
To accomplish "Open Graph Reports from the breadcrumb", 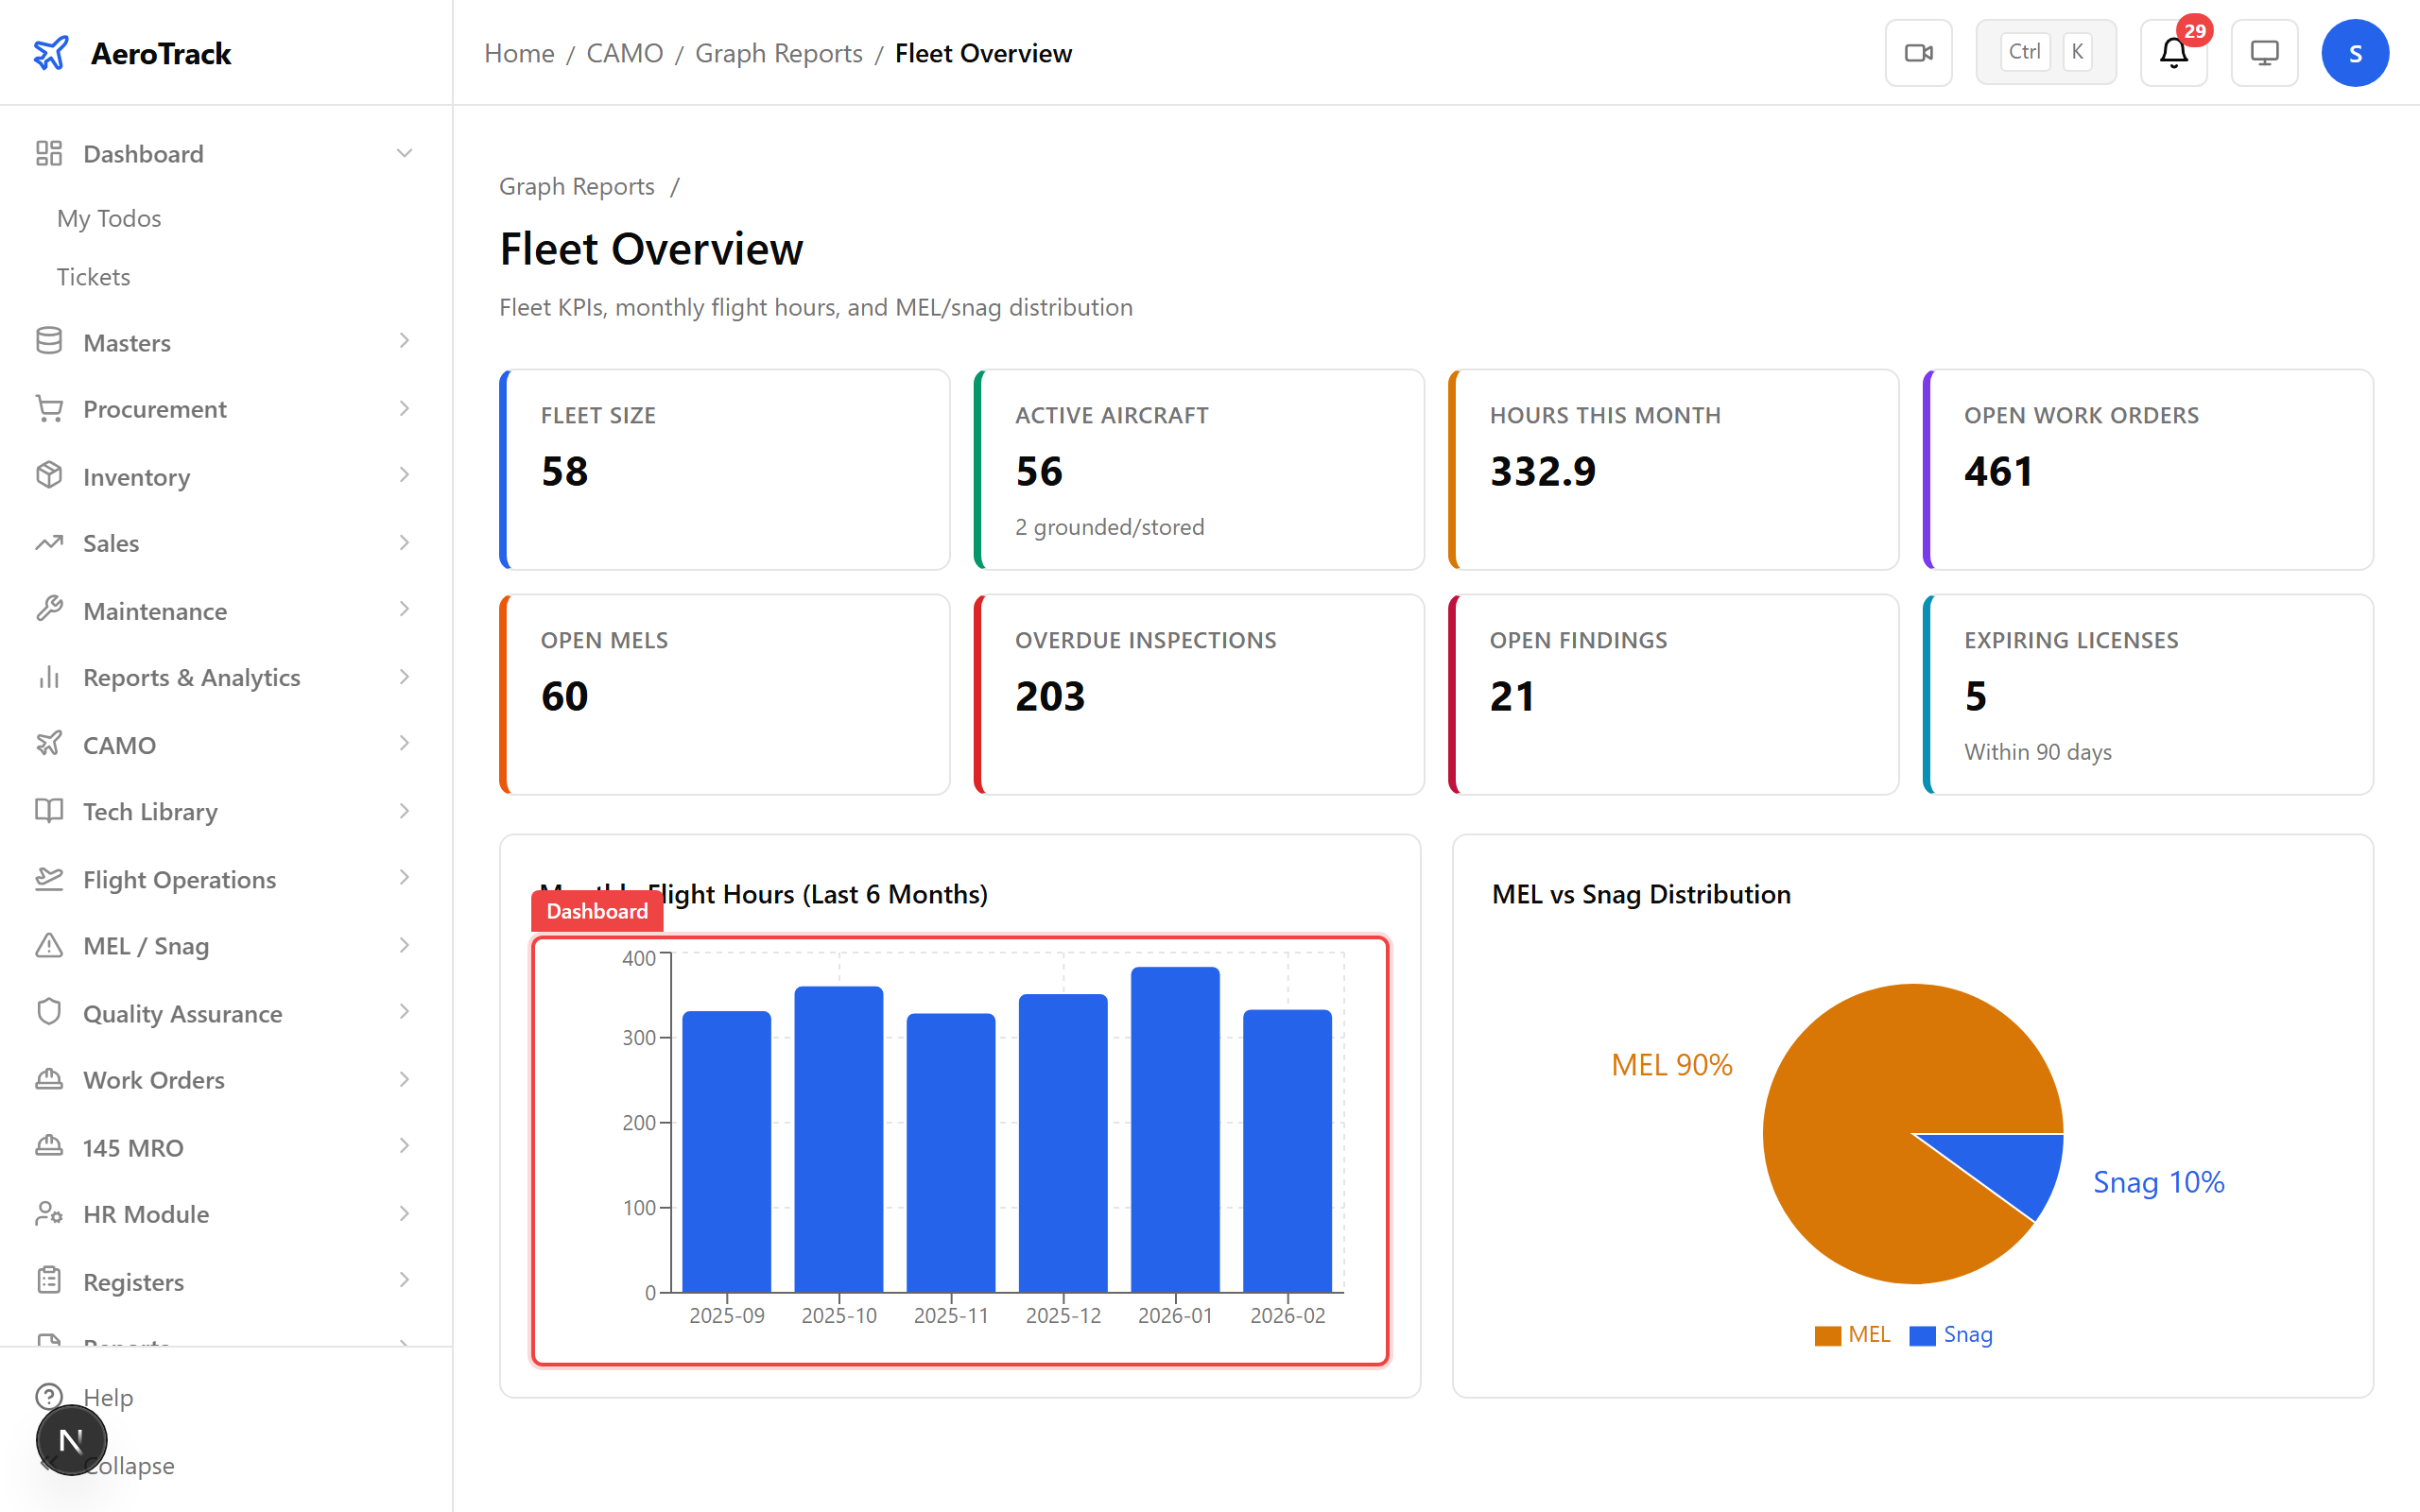I will 778,52.
